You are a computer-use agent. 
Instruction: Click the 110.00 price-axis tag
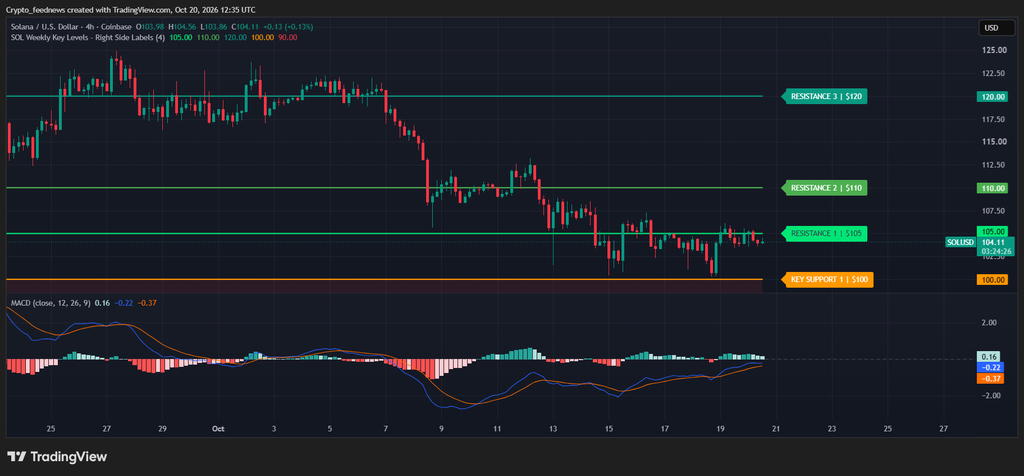(992, 188)
